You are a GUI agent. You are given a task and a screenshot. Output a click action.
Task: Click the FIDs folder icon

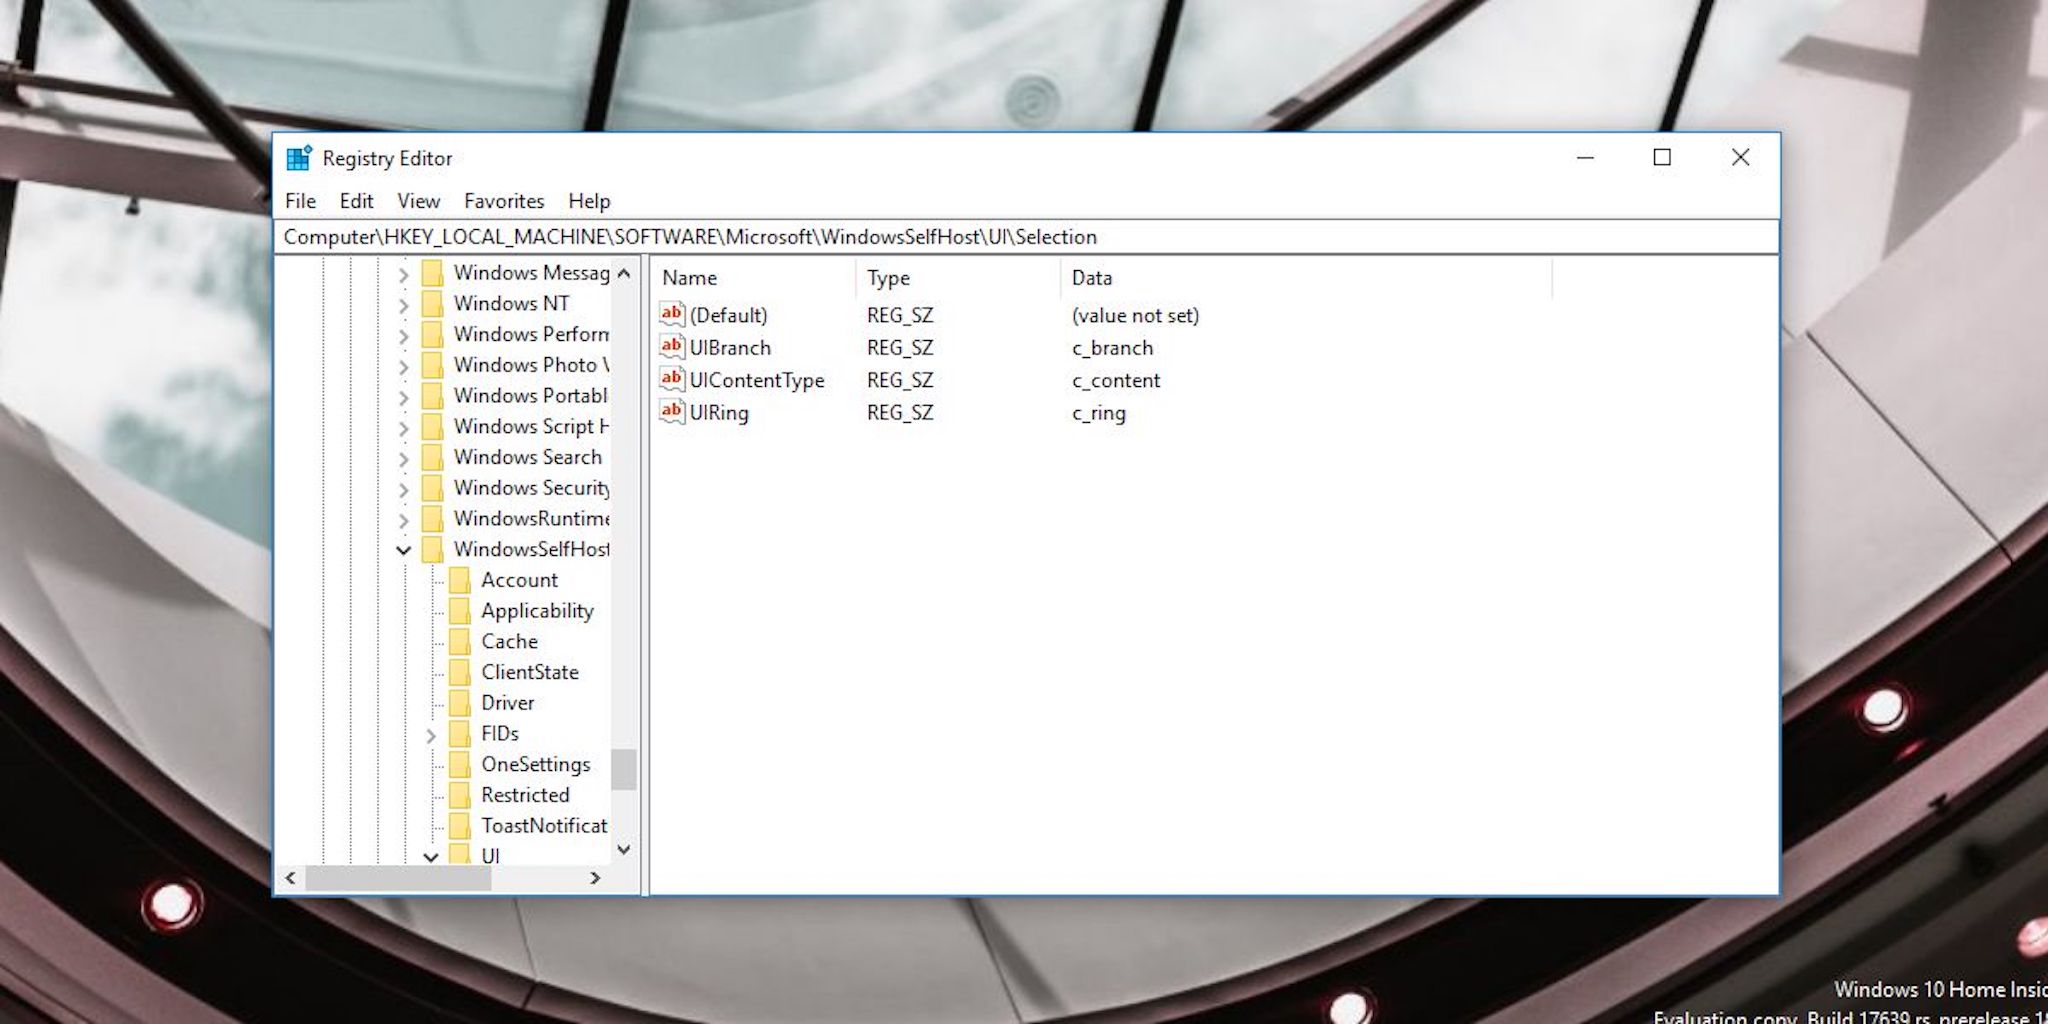460,734
